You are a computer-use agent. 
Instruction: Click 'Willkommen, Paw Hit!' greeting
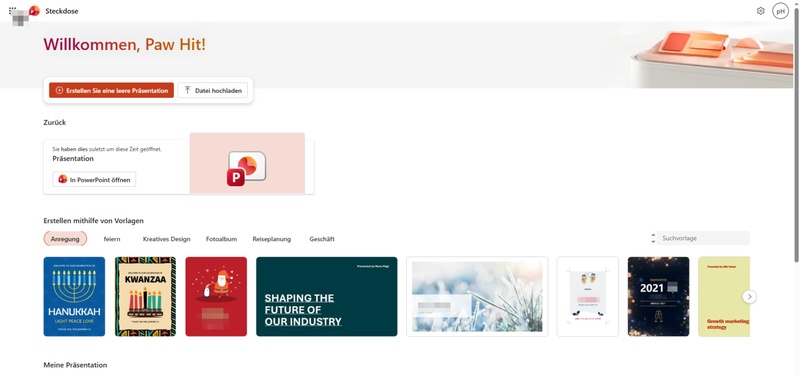tap(124, 44)
